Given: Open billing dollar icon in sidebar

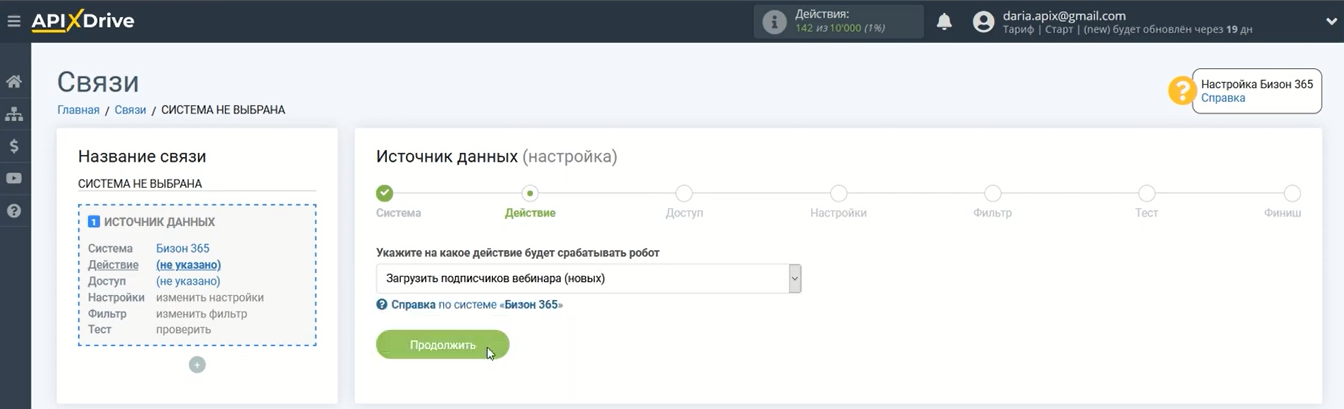Looking at the screenshot, I should [x=14, y=146].
